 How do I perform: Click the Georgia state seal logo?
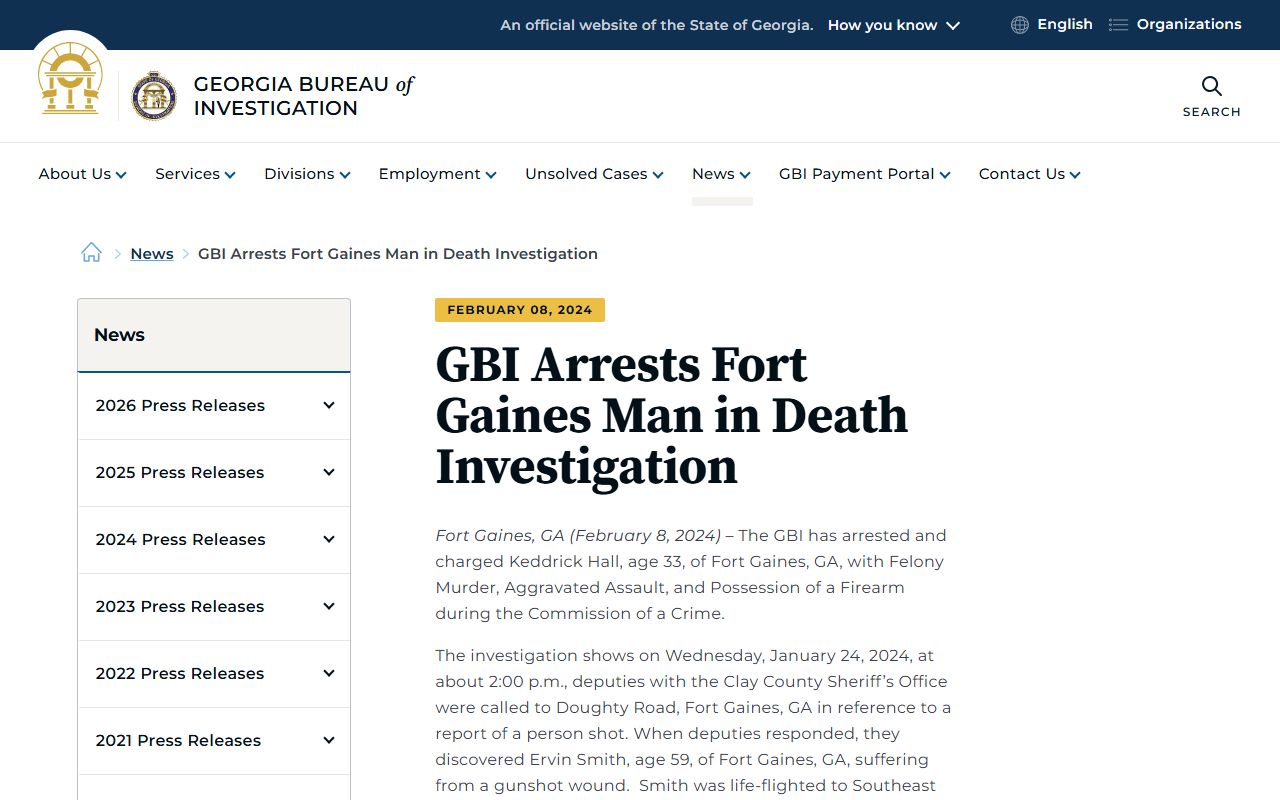click(x=70, y=78)
